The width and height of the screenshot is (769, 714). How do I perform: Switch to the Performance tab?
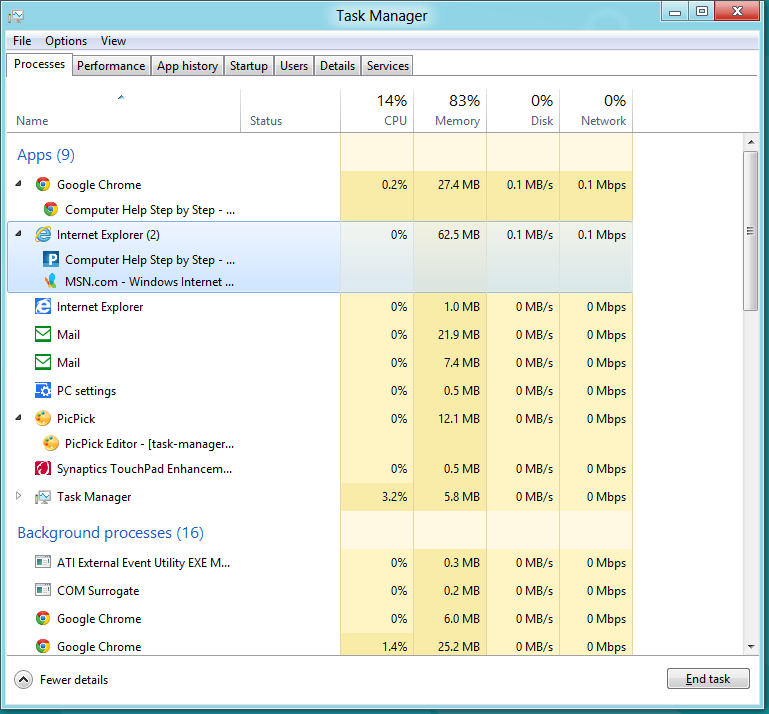(x=111, y=66)
